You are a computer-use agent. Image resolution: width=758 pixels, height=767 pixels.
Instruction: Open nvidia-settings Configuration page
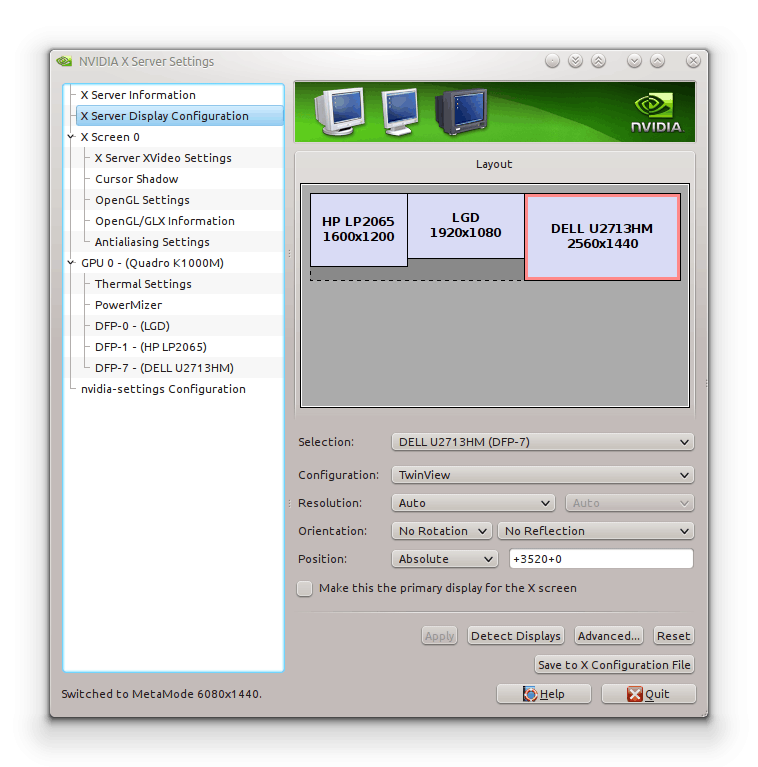pyautogui.click(x=163, y=389)
